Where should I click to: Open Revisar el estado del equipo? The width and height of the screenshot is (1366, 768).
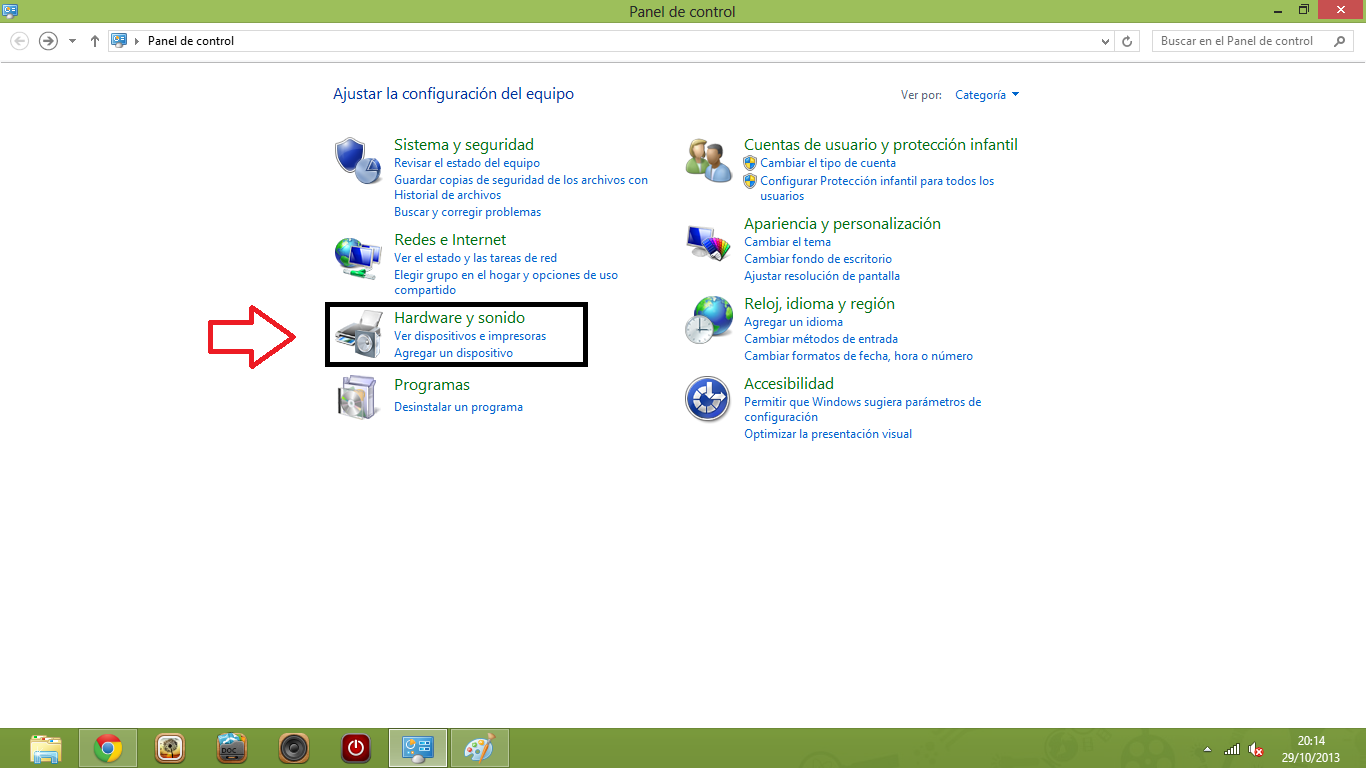tap(467, 163)
